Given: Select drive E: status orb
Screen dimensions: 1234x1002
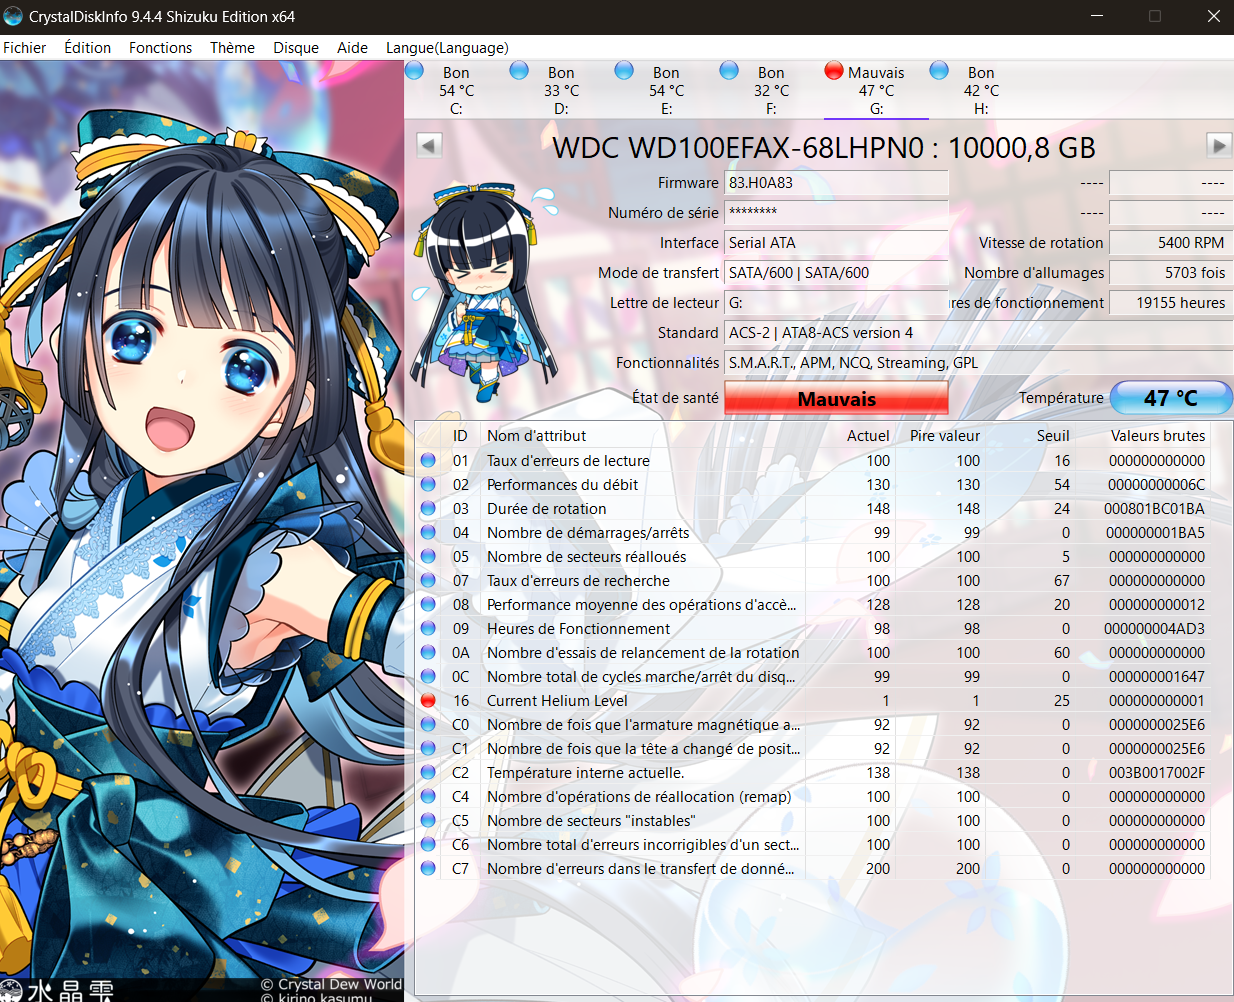Looking at the screenshot, I should pyautogui.click(x=624, y=70).
